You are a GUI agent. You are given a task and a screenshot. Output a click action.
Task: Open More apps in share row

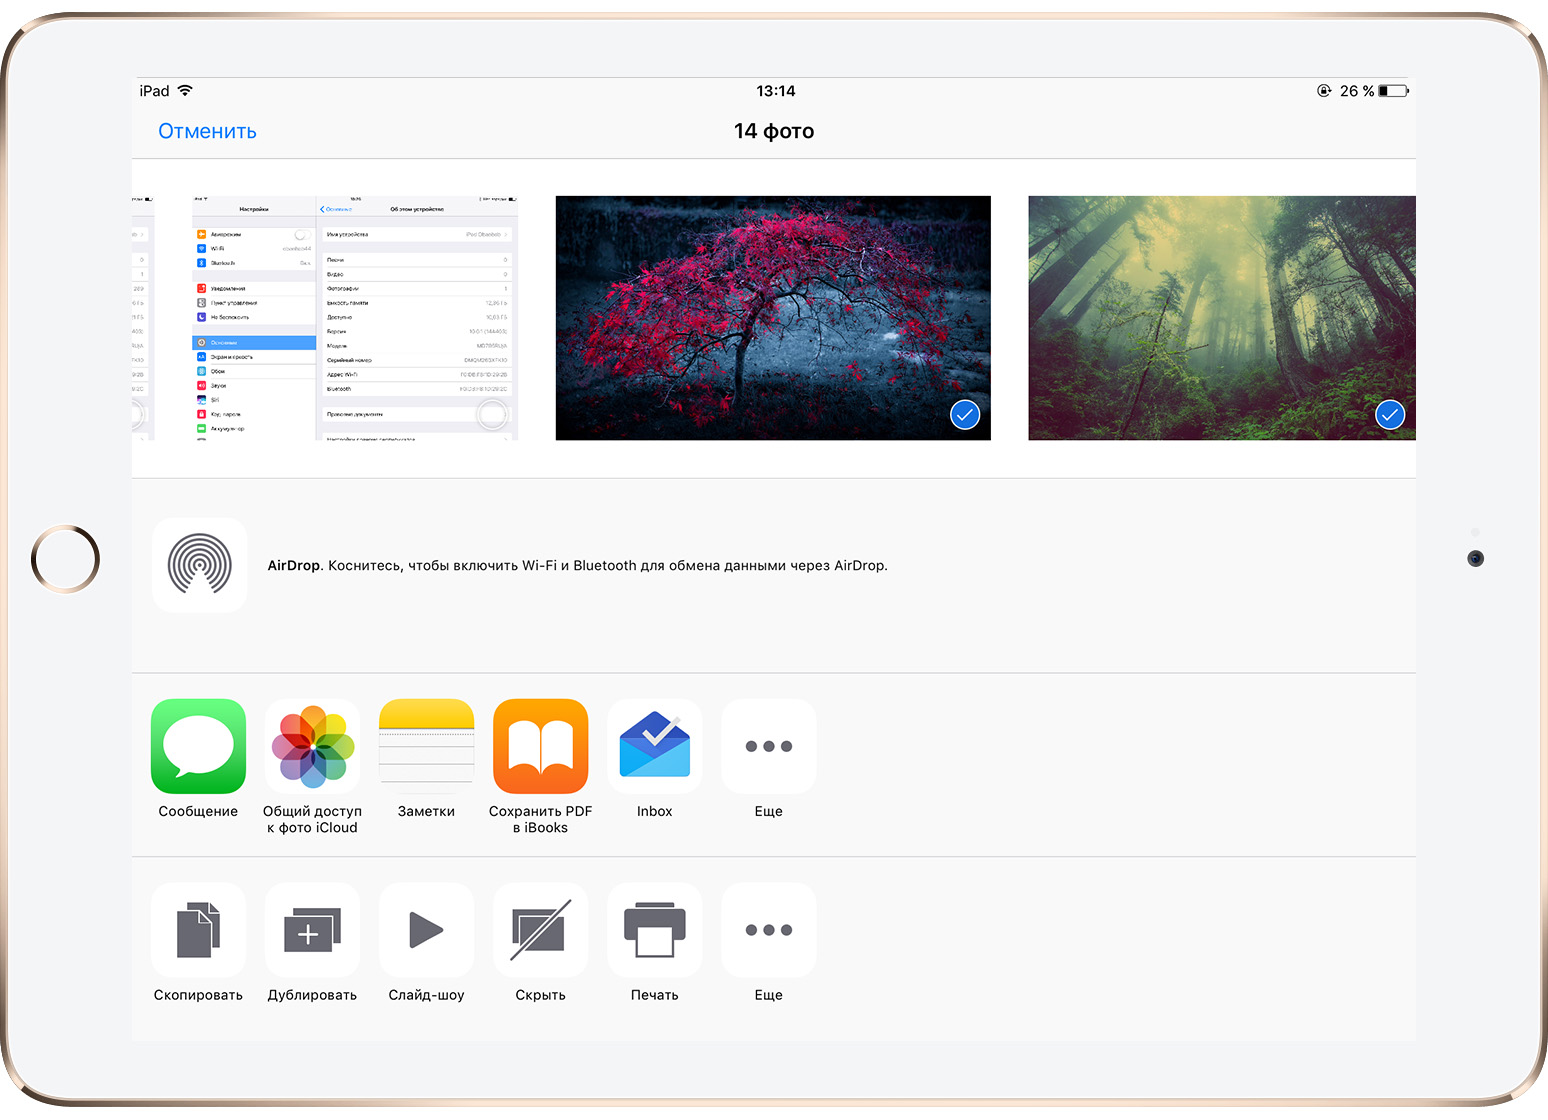point(768,746)
